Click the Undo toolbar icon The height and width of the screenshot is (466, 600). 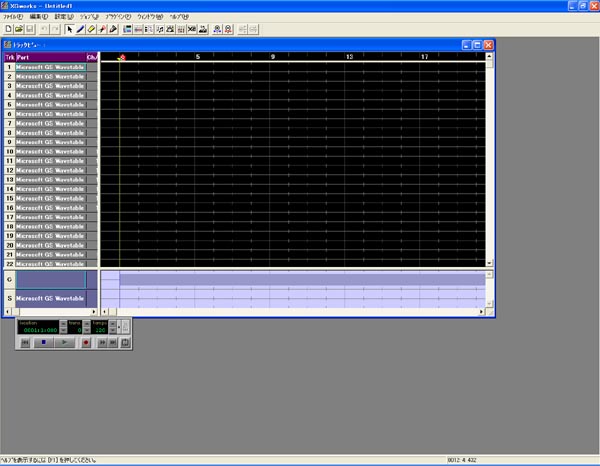[44, 29]
